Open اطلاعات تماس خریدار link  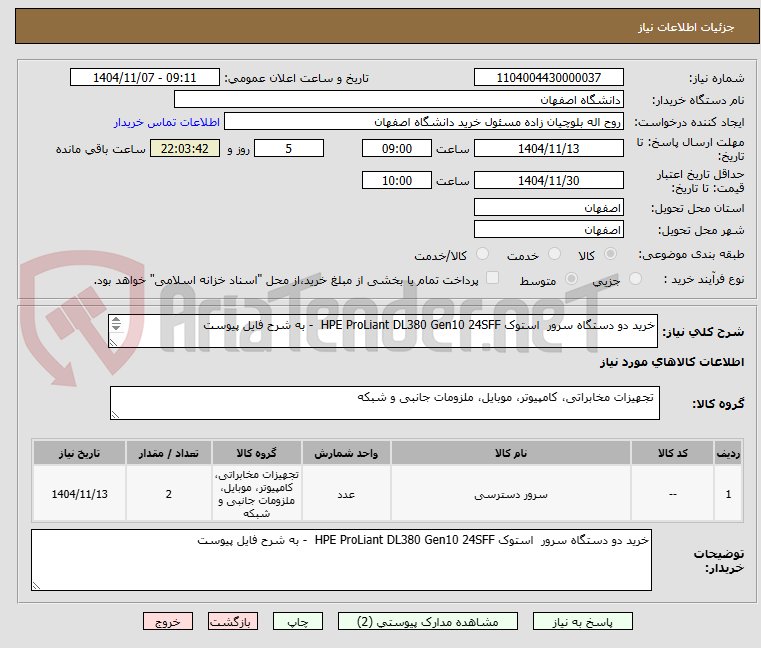[x=167, y=122]
